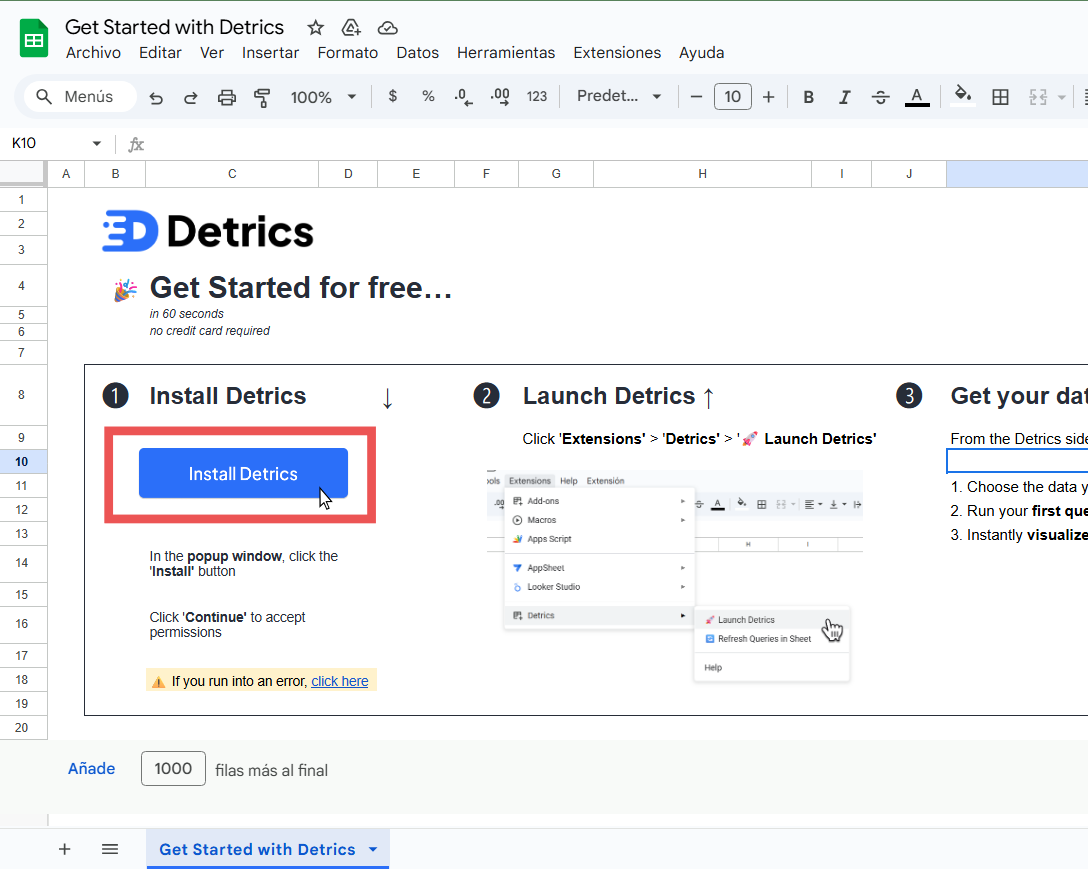
Task: Follow the 'click here' error help link
Action: coord(340,680)
